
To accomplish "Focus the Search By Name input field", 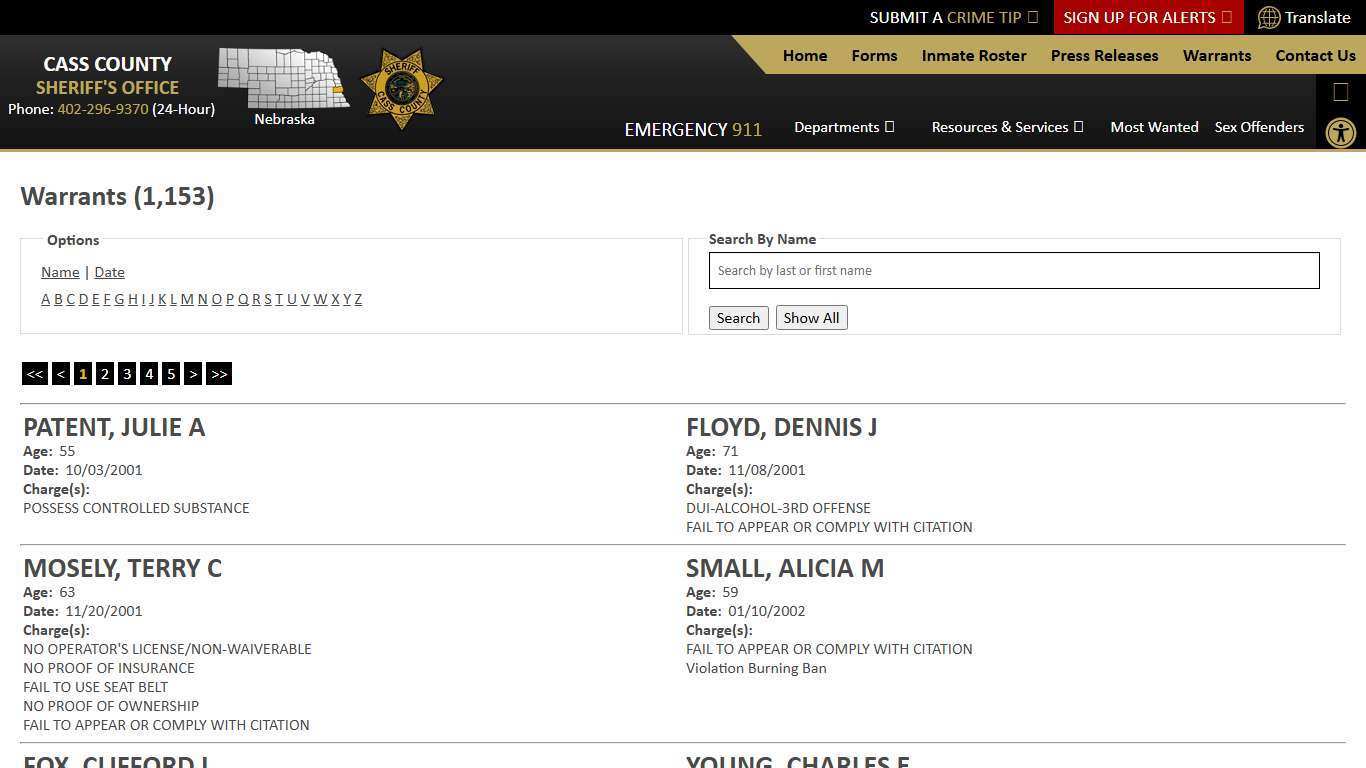I will (1013, 270).
